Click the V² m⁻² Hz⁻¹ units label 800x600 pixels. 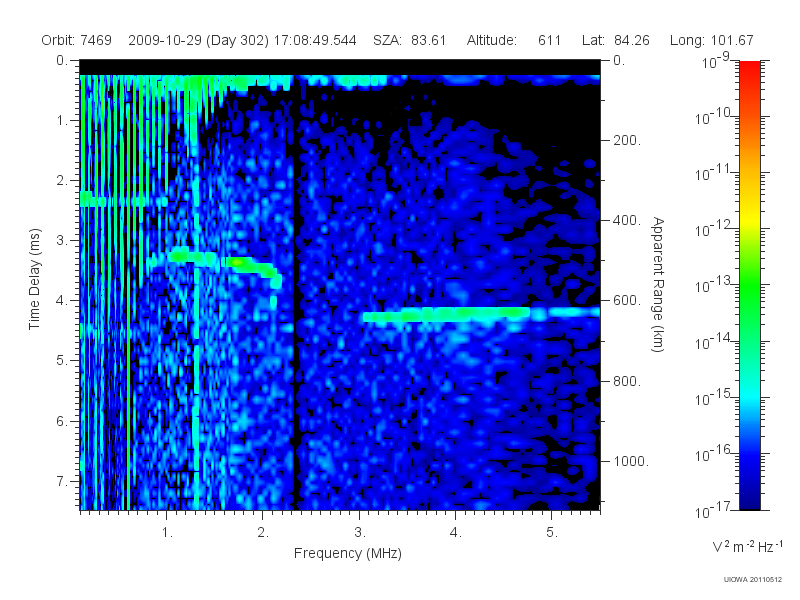pyautogui.click(x=747, y=546)
